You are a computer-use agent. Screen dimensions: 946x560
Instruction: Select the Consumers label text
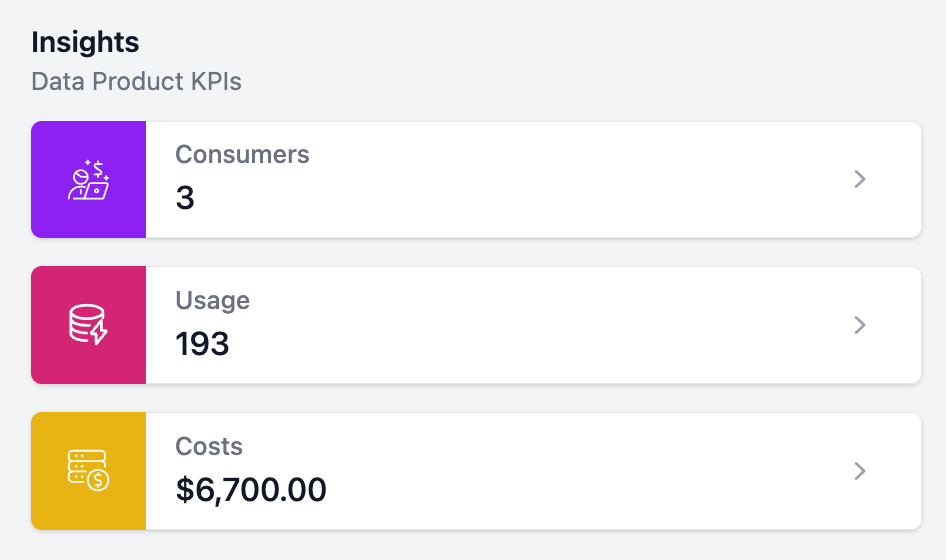pyautogui.click(x=242, y=155)
